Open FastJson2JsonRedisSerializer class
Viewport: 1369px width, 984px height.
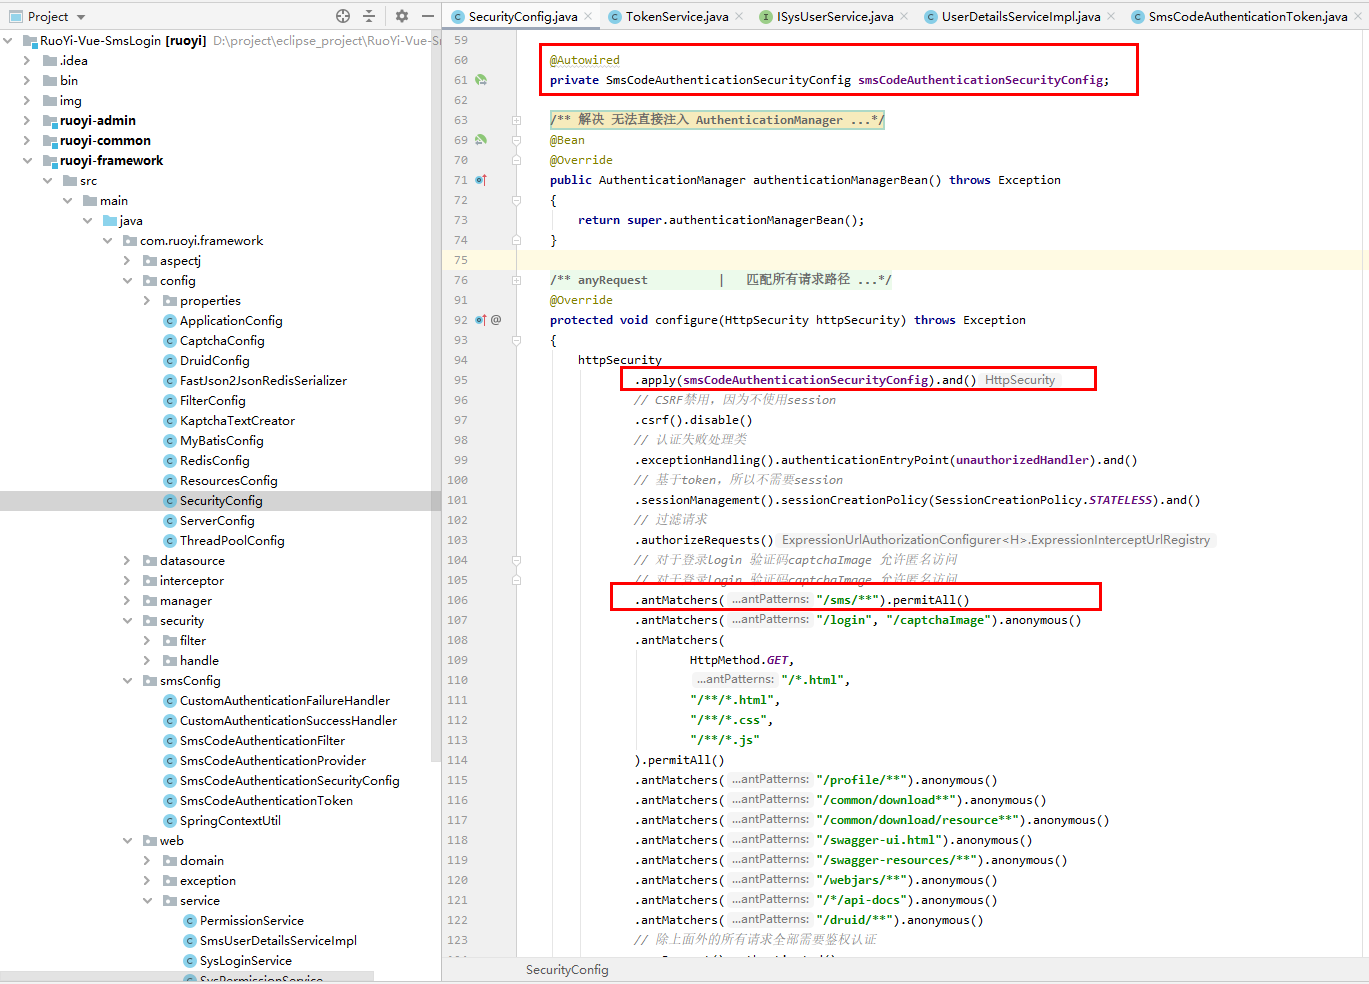coord(263,381)
